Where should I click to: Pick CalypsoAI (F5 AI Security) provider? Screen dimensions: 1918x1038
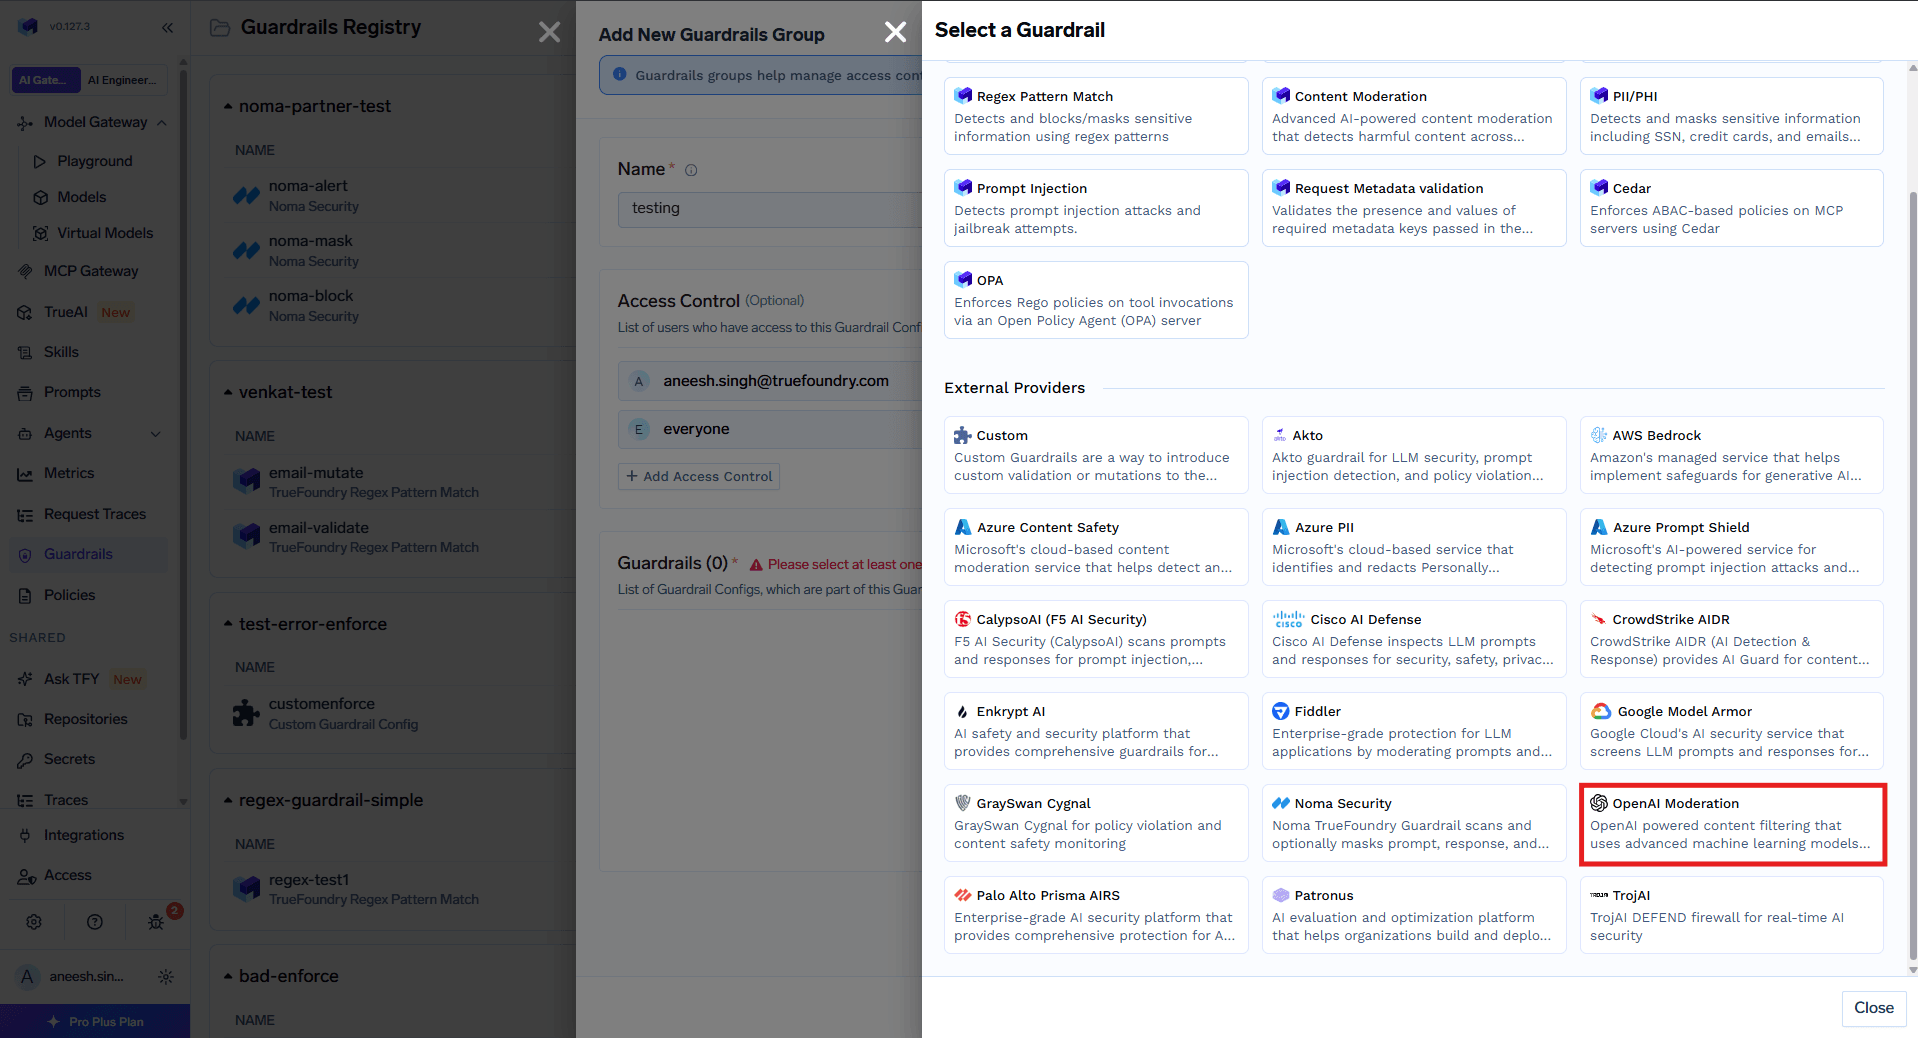click(x=1096, y=639)
